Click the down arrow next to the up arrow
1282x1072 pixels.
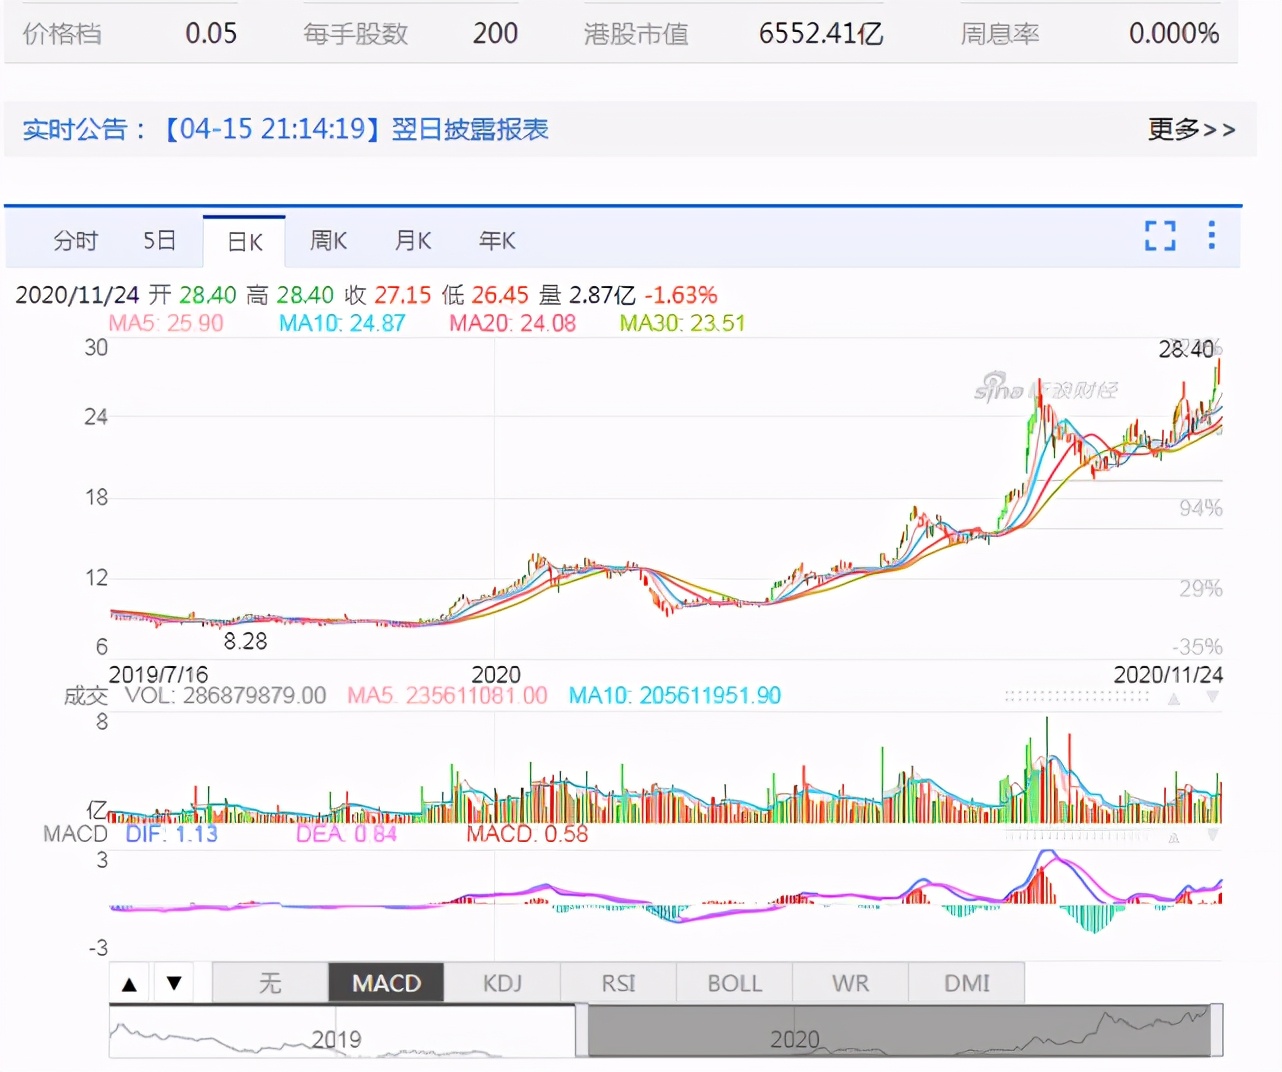(173, 983)
